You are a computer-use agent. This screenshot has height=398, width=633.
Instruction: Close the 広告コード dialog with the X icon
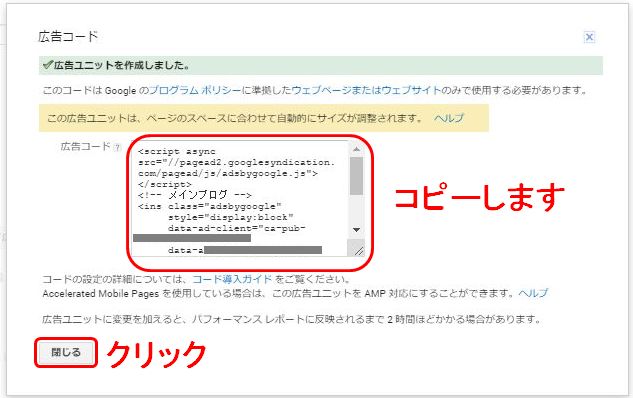pos(589,37)
